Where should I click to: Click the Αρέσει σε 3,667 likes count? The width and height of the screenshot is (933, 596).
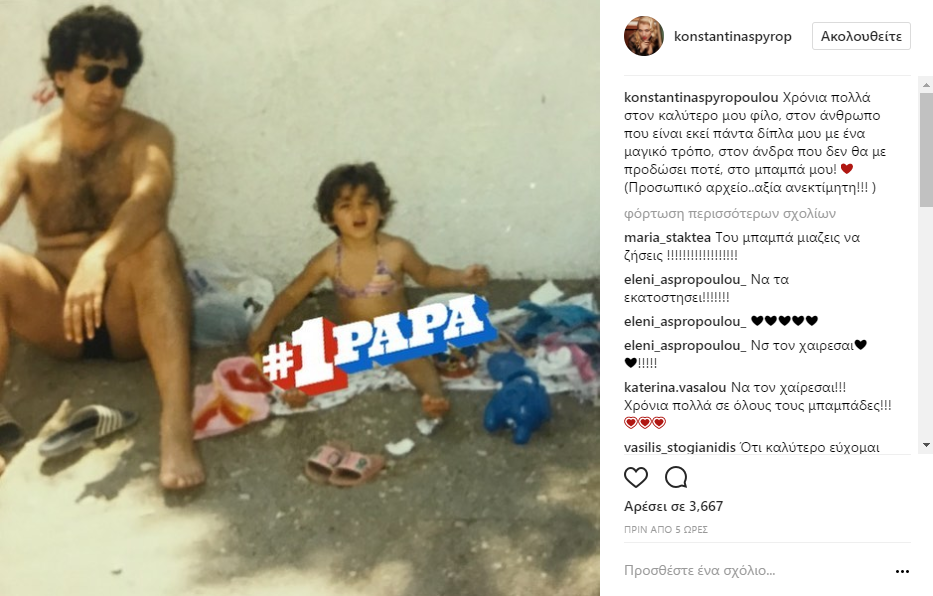point(673,506)
